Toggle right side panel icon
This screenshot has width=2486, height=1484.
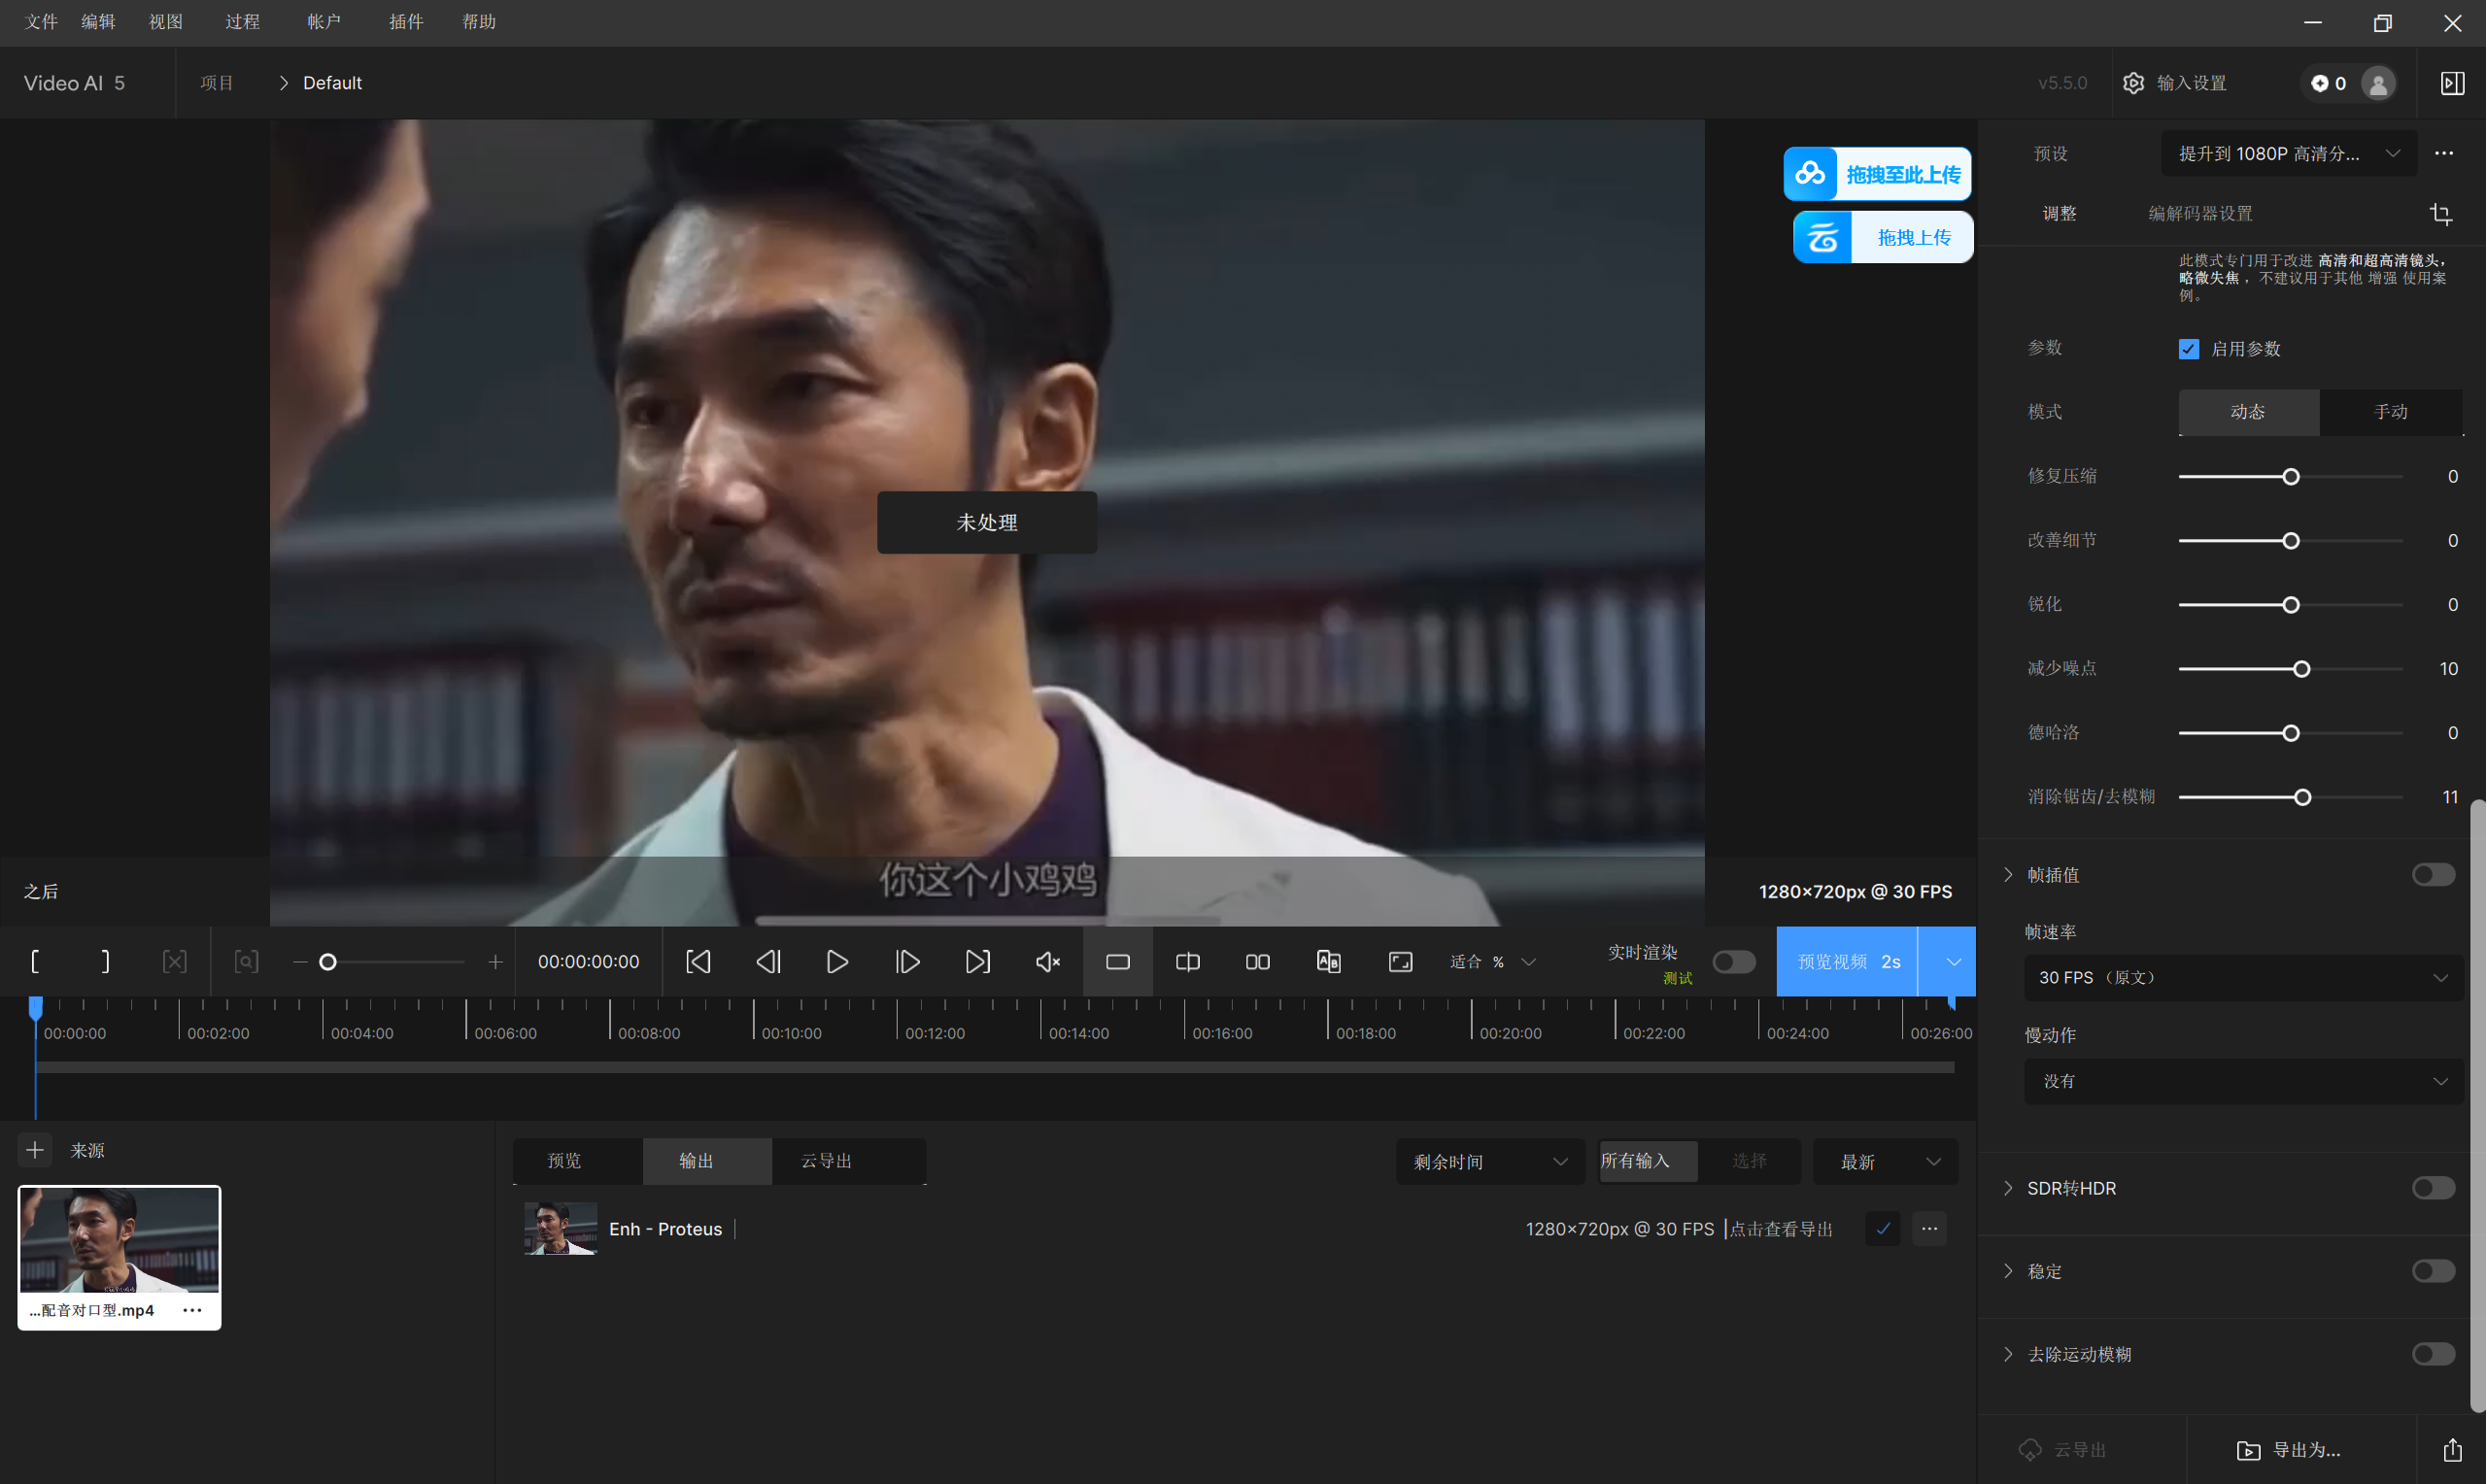tap(2452, 83)
